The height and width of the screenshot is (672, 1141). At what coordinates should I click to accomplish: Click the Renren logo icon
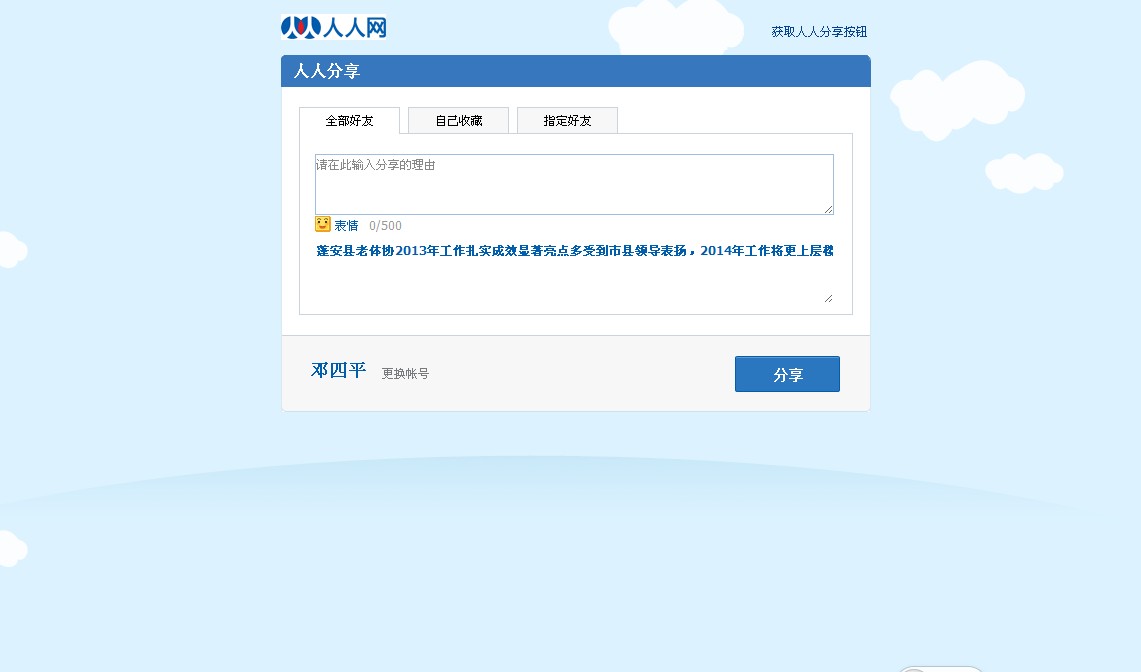[x=301, y=28]
